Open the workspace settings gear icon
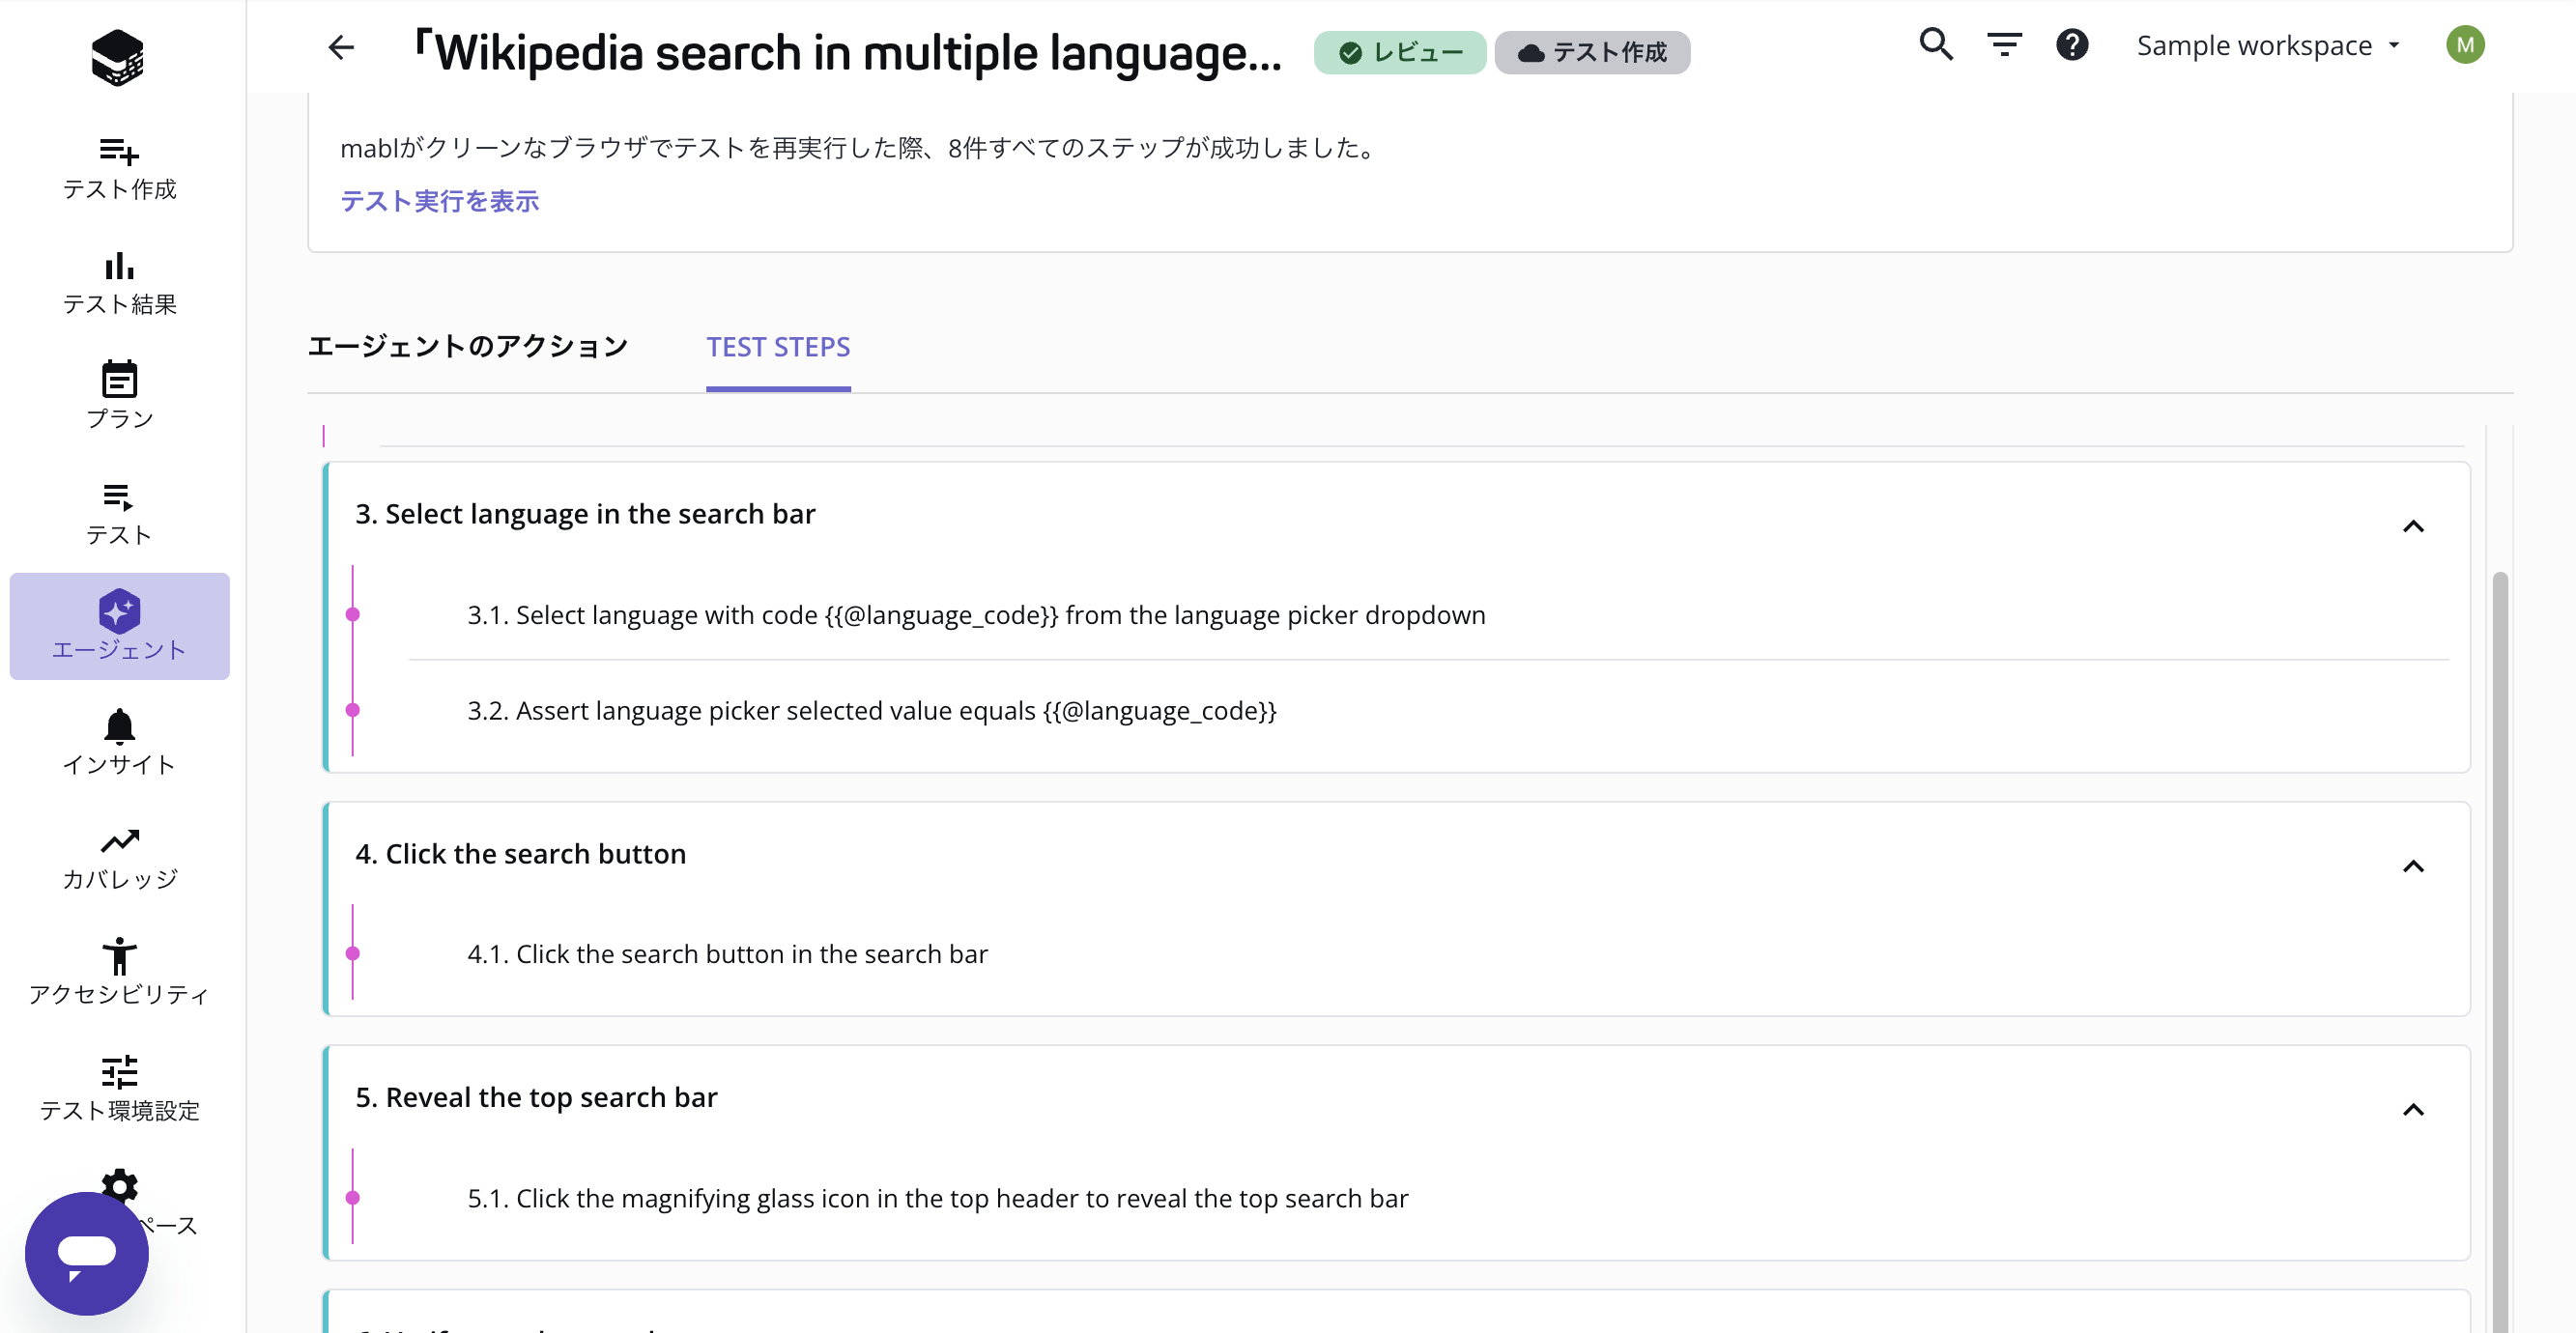 pyautogui.click(x=120, y=1182)
